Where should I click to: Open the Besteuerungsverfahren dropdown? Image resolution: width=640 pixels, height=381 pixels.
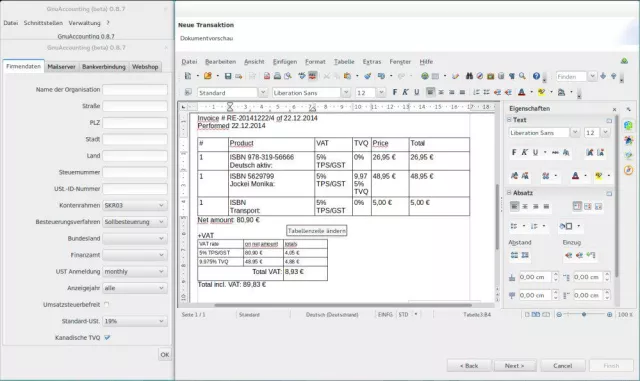click(135, 222)
